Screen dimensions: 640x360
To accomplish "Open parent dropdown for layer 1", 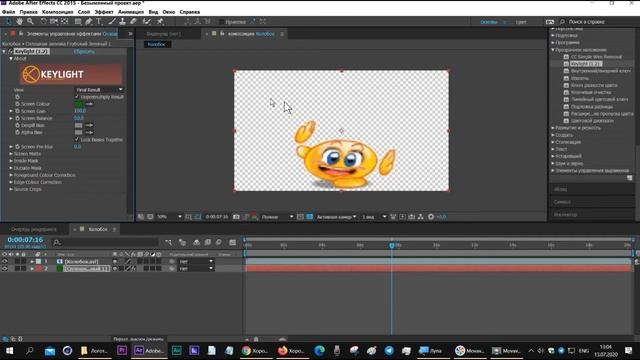I will pyautogui.click(x=196, y=261).
